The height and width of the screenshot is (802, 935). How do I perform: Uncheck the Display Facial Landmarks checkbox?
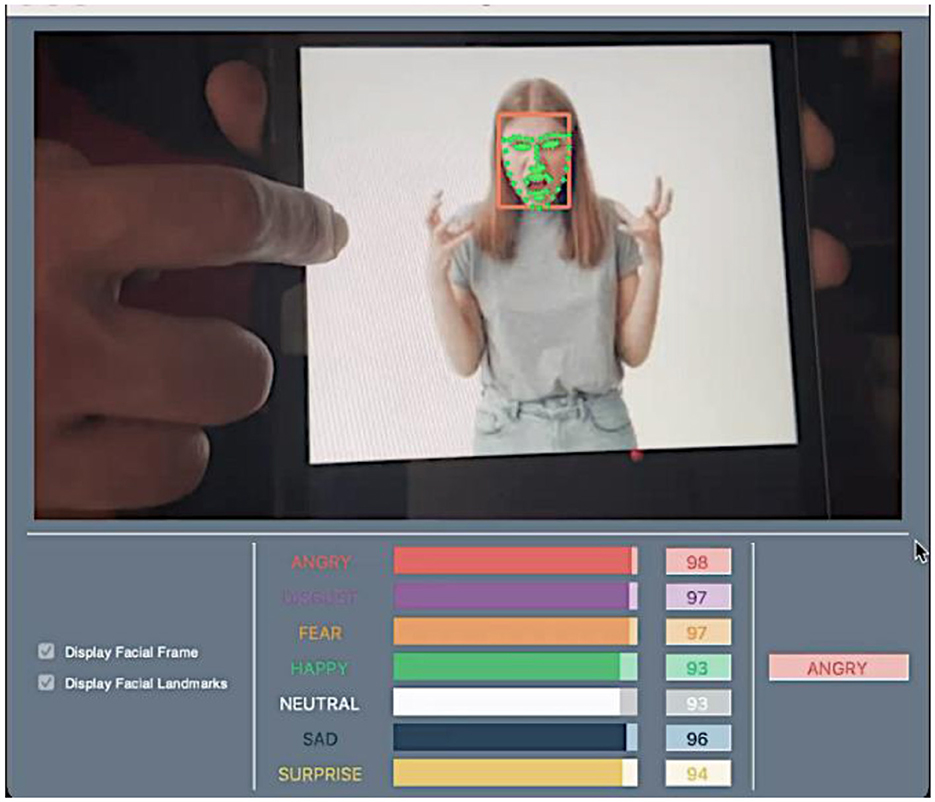[46, 683]
